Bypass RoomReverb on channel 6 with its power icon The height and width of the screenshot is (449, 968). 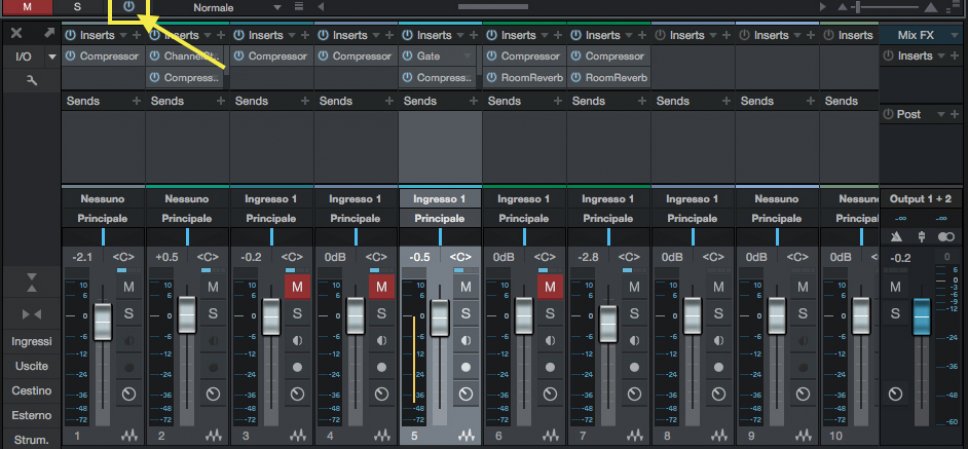click(491, 78)
